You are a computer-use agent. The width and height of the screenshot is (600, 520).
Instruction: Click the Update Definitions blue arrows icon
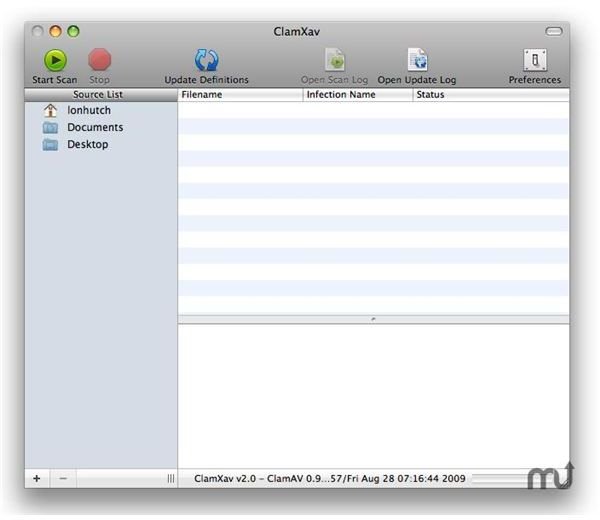(x=206, y=60)
